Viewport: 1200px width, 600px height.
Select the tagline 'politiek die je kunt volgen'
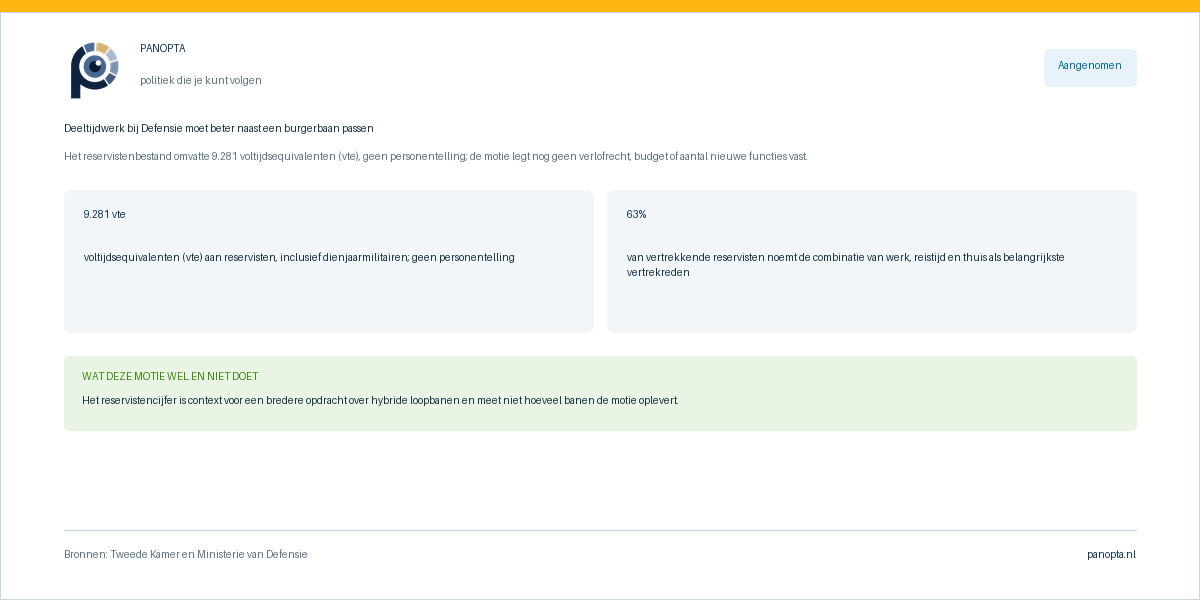tap(201, 80)
